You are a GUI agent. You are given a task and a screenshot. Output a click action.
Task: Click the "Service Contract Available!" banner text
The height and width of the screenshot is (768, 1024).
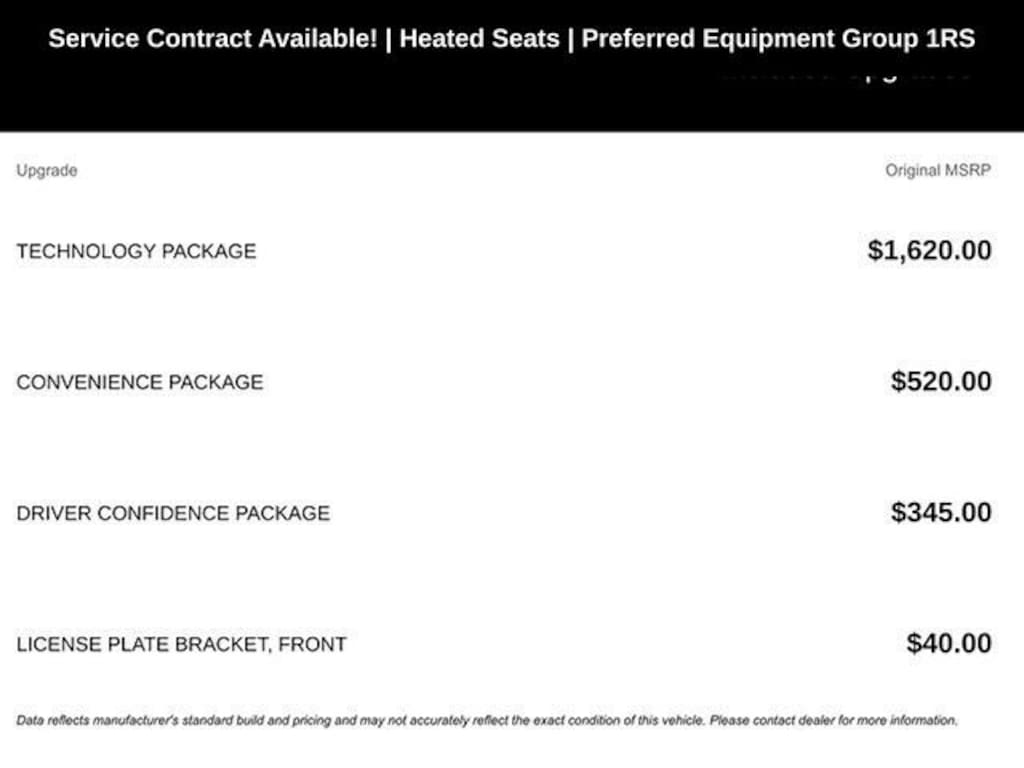coord(212,39)
